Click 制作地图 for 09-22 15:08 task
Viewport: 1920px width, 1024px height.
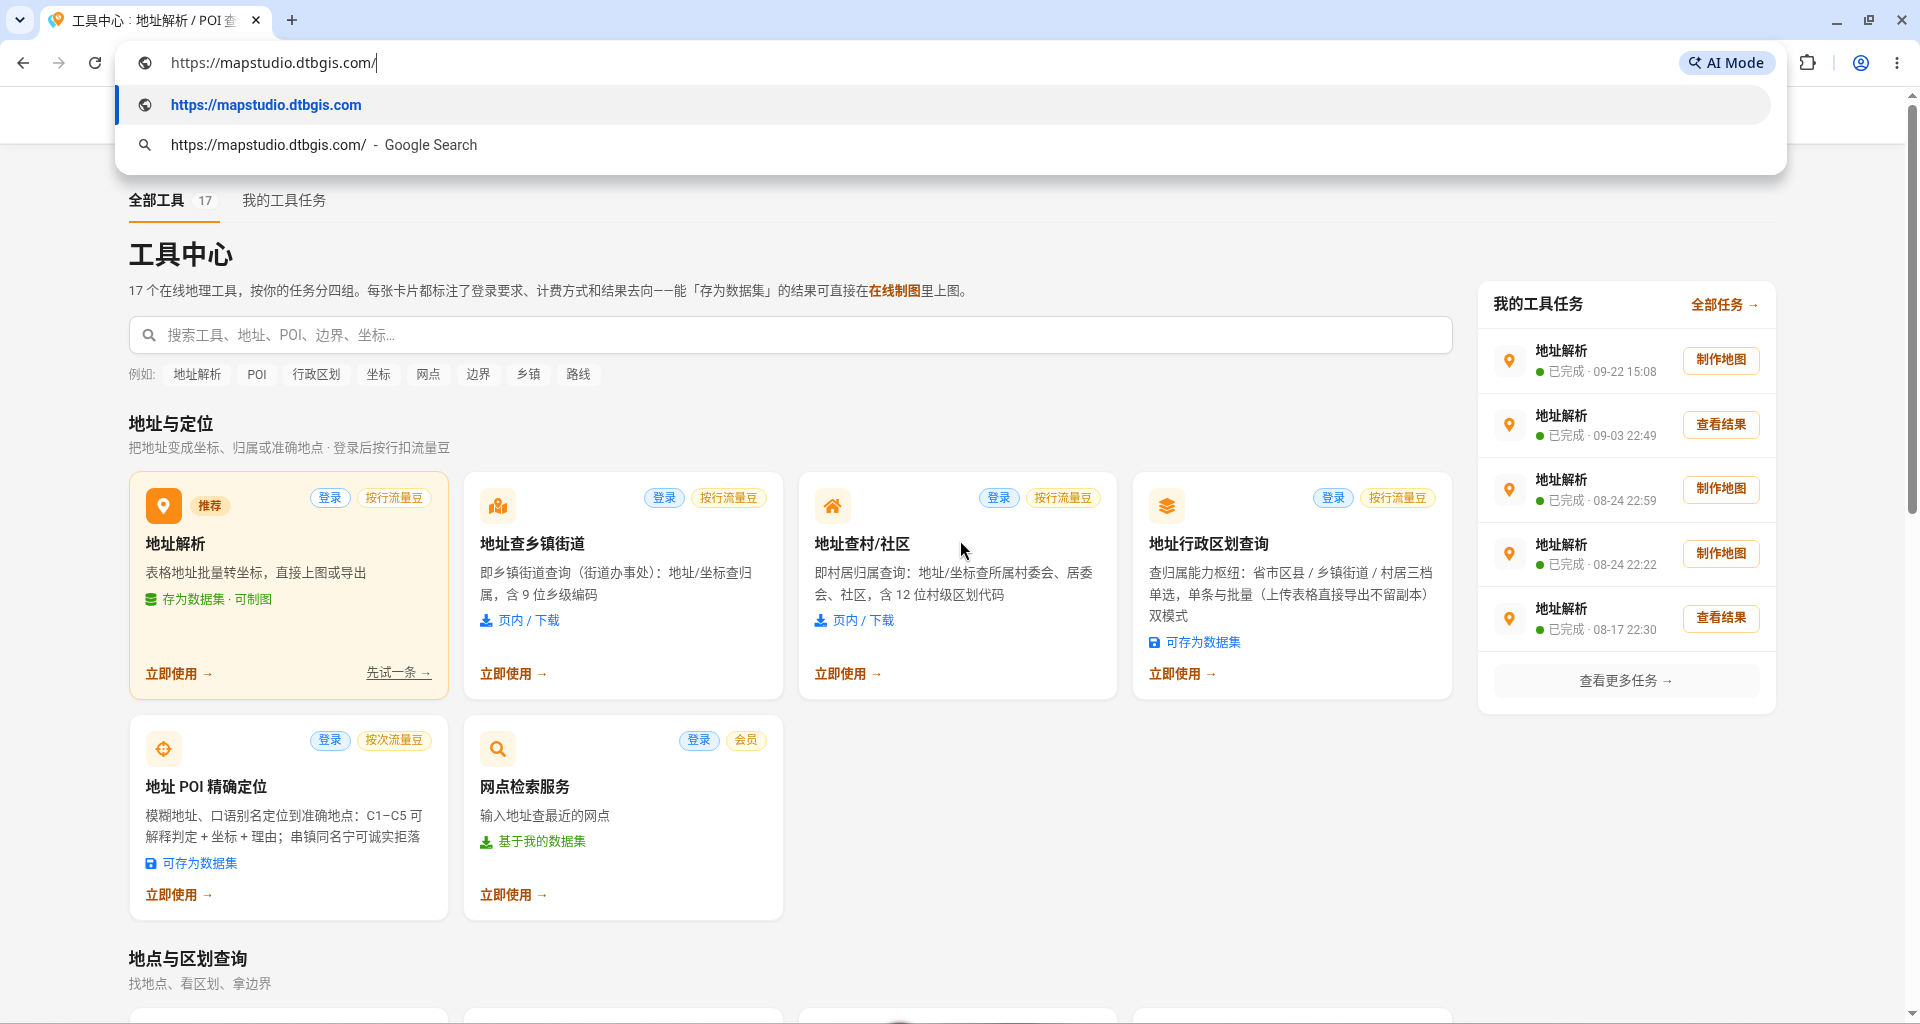point(1721,360)
